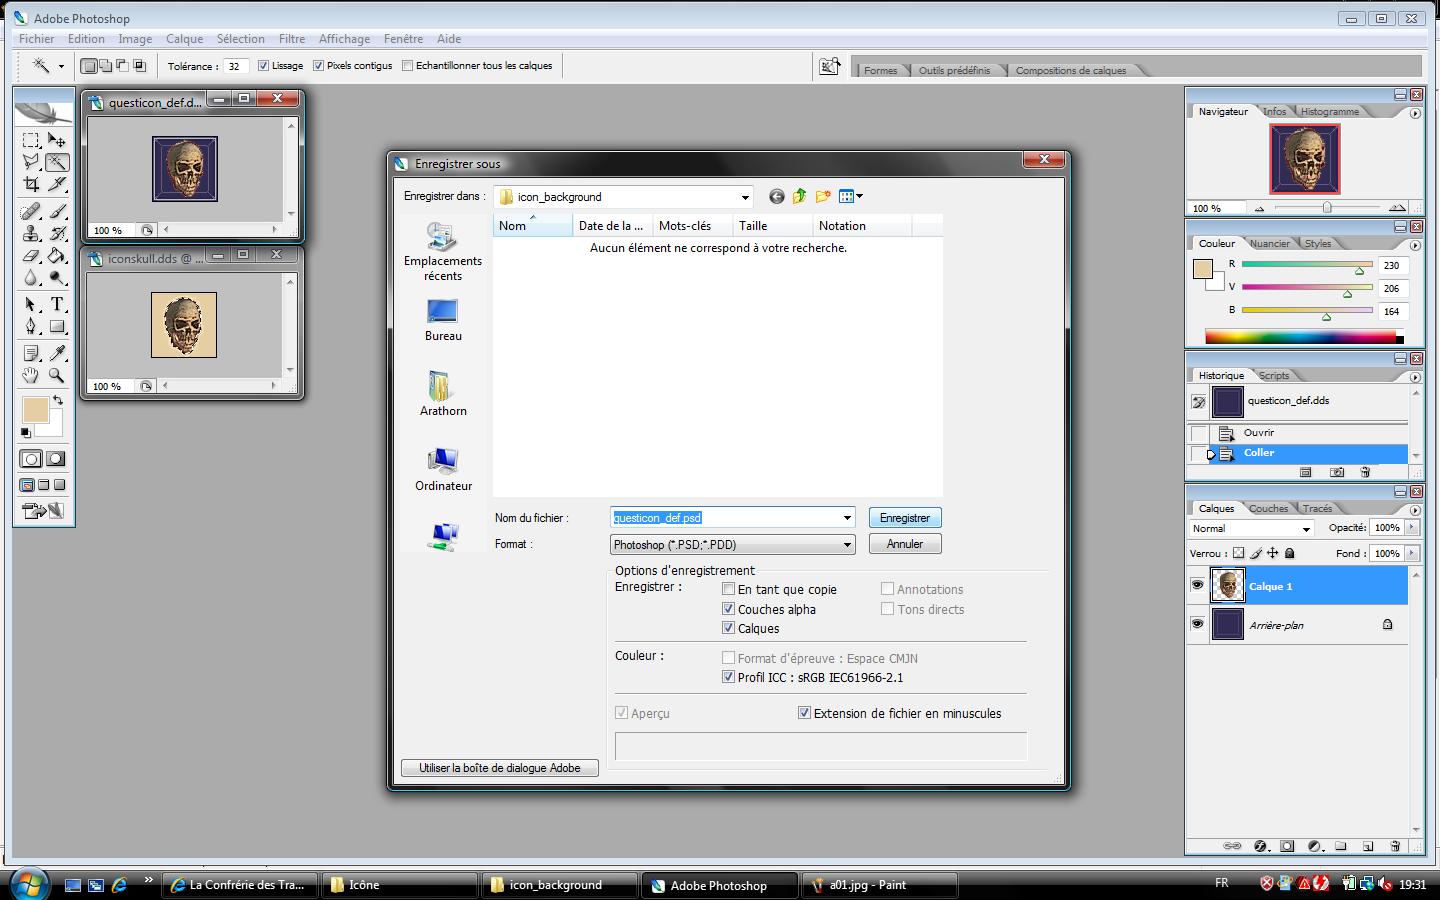This screenshot has height=900, width=1440.
Task: Lock transparent pixels icon in Verrou row
Action: (x=1239, y=553)
